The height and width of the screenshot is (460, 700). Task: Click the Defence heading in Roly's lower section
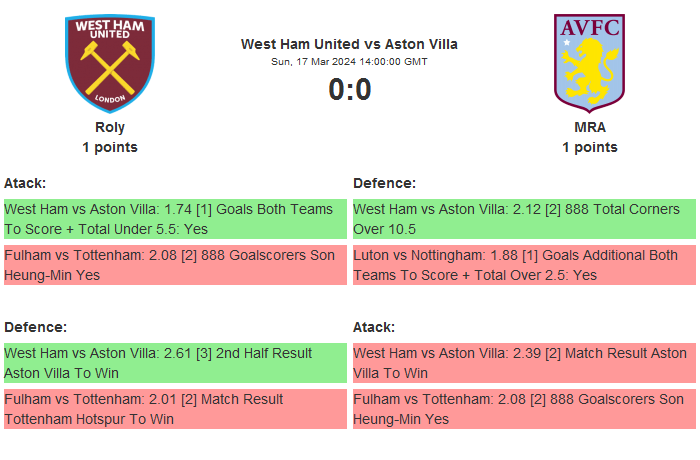[x=35, y=327]
